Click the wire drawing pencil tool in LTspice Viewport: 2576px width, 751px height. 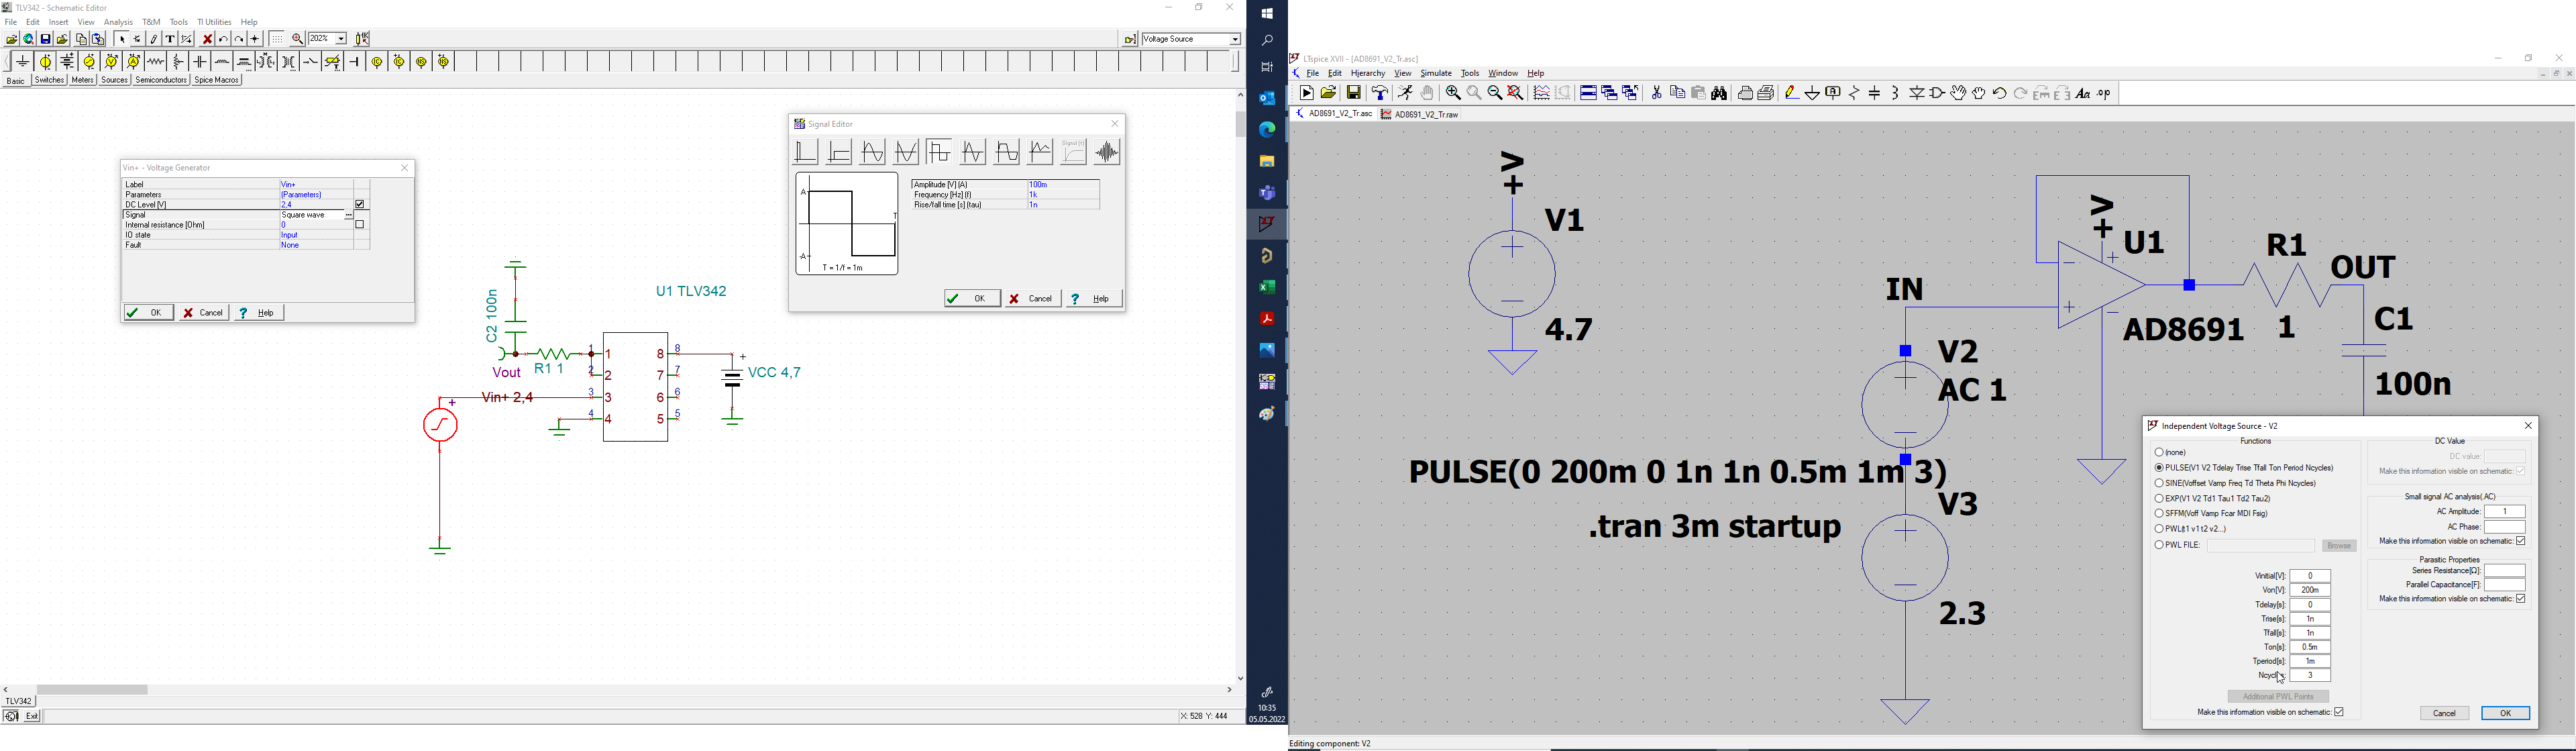coord(1792,93)
